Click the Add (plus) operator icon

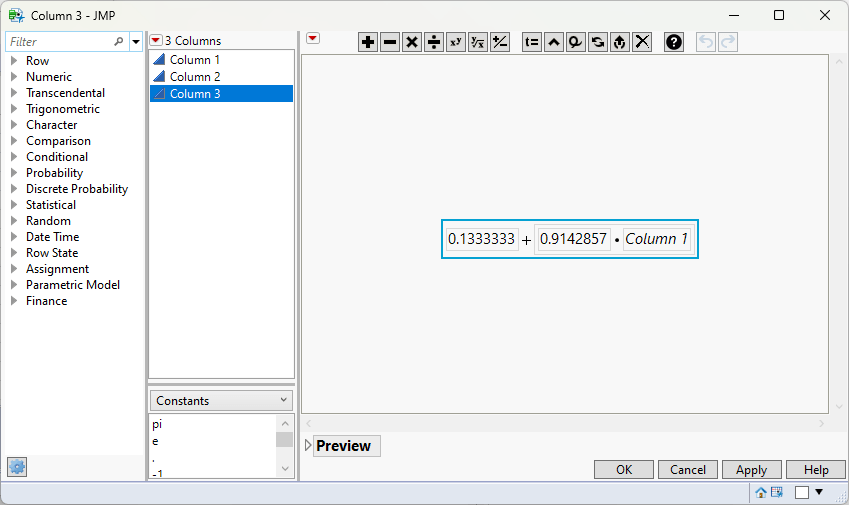coord(368,42)
